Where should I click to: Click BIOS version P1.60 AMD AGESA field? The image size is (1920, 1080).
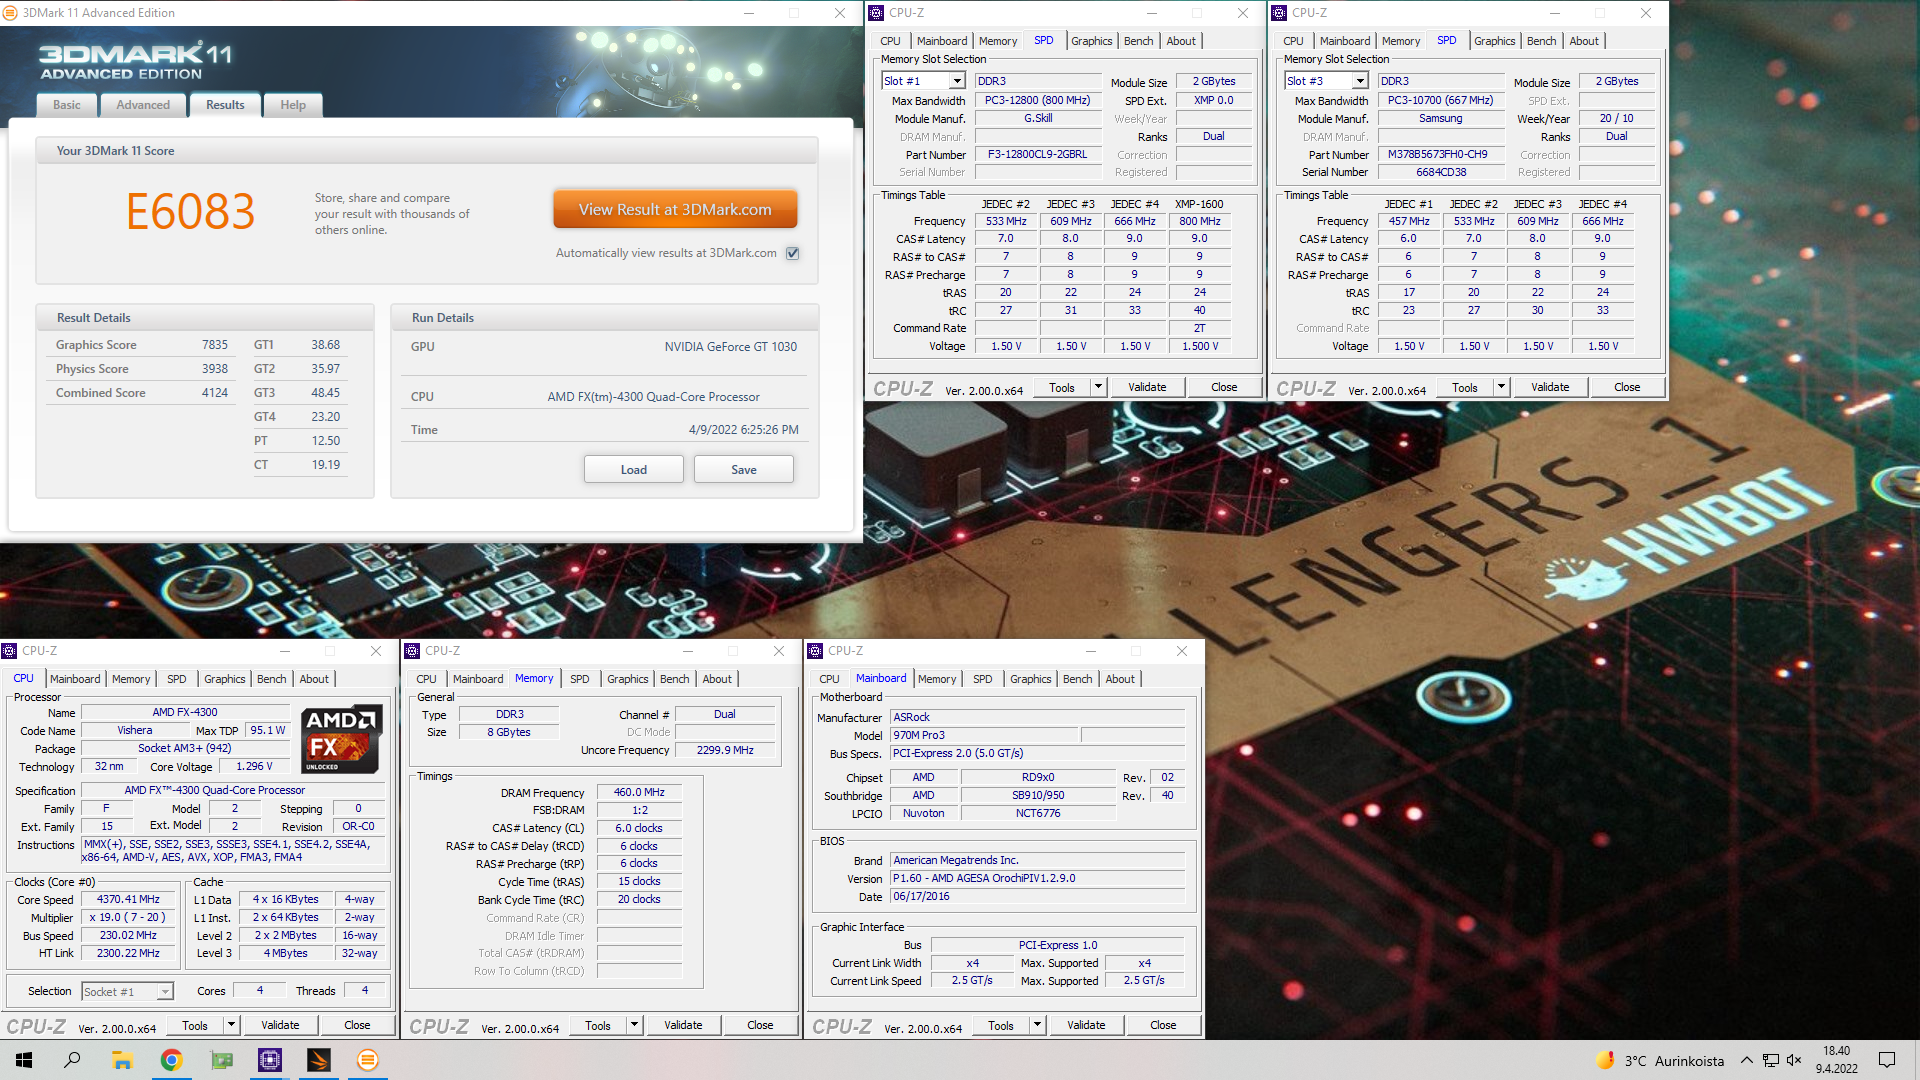coord(1038,879)
